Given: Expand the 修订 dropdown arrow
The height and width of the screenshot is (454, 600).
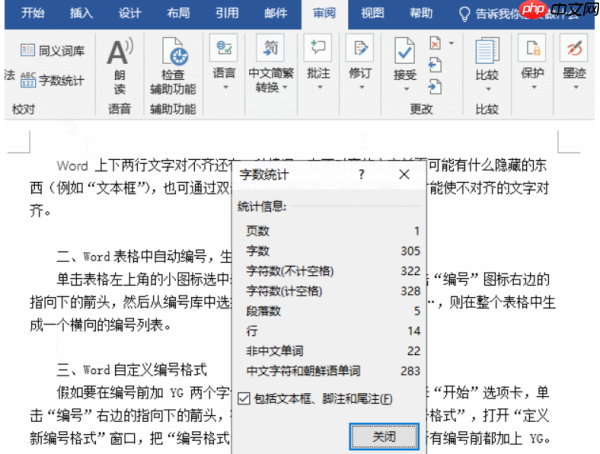Looking at the screenshot, I should [361, 87].
